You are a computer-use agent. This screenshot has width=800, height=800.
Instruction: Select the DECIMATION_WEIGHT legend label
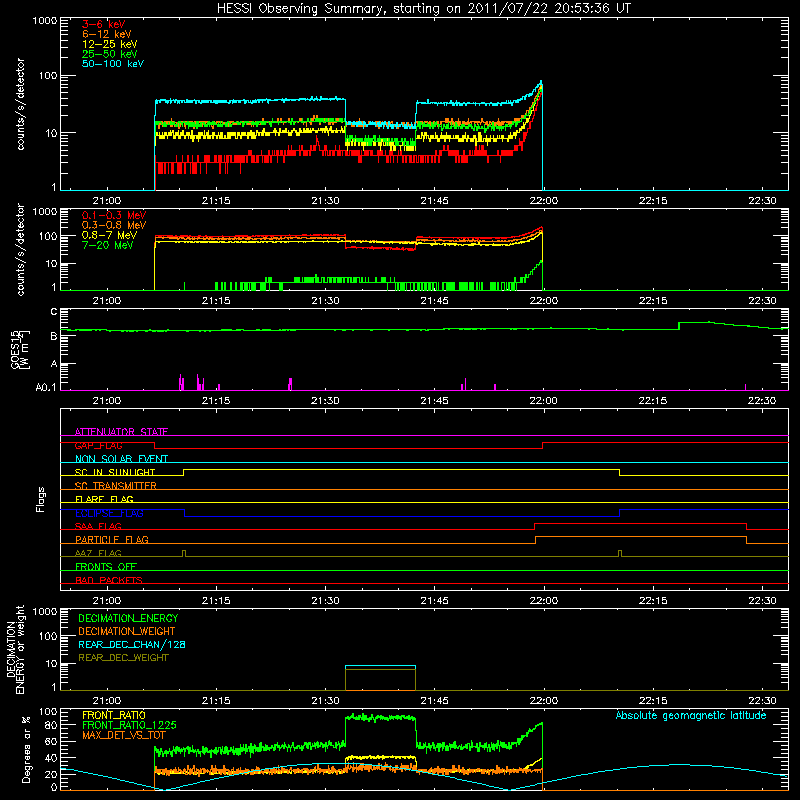tap(127, 631)
